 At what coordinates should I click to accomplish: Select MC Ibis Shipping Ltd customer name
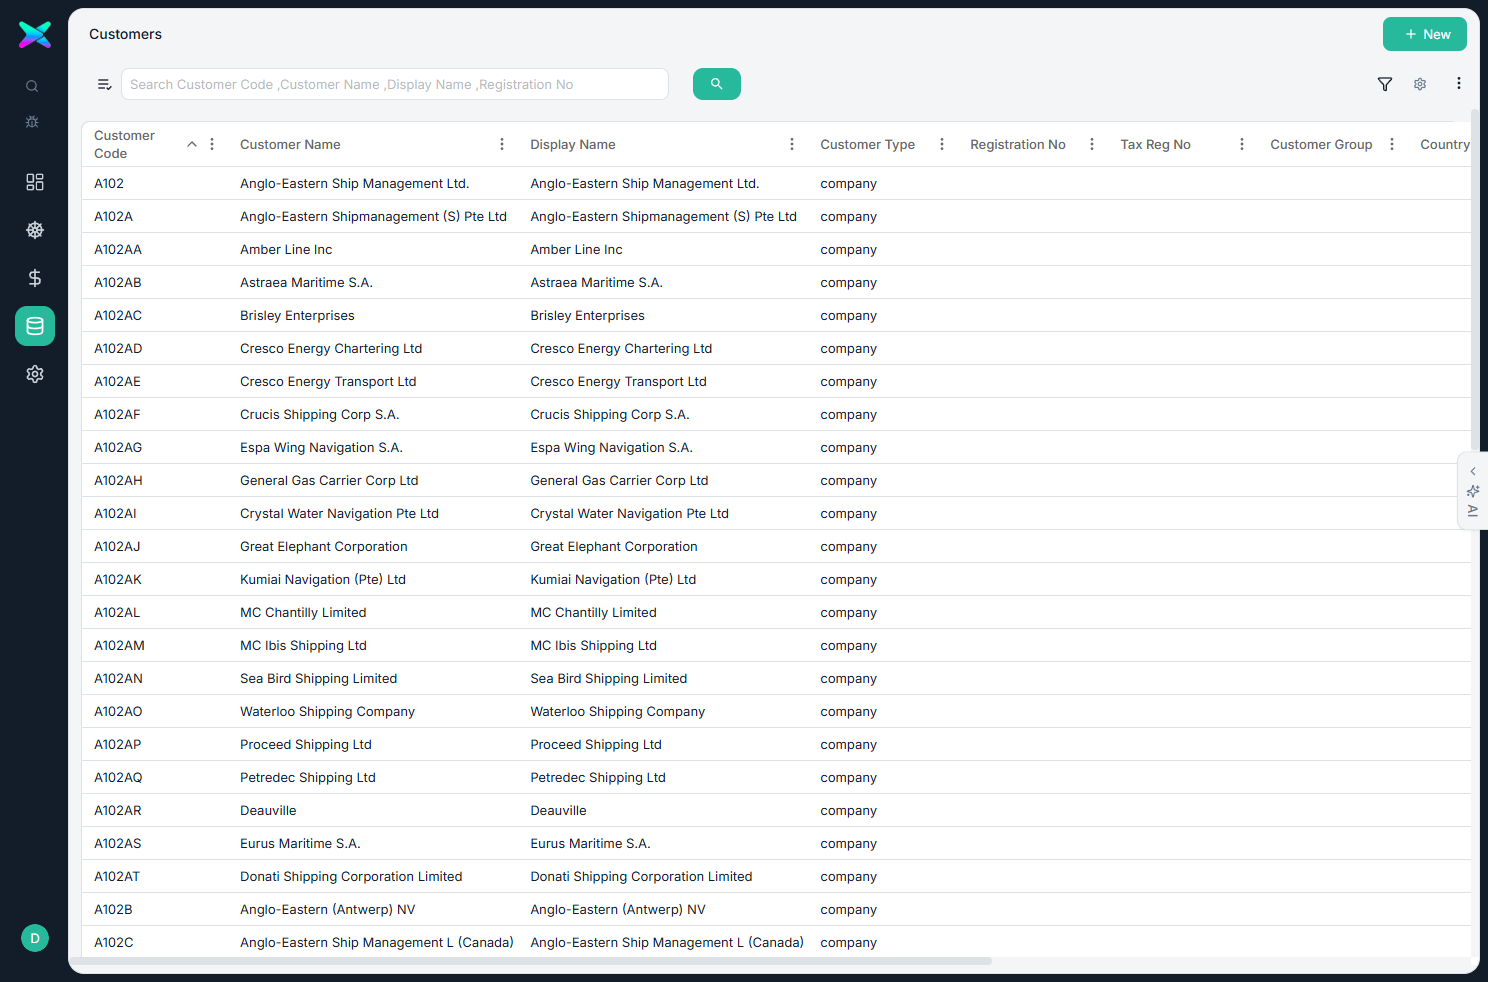pos(303,645)
